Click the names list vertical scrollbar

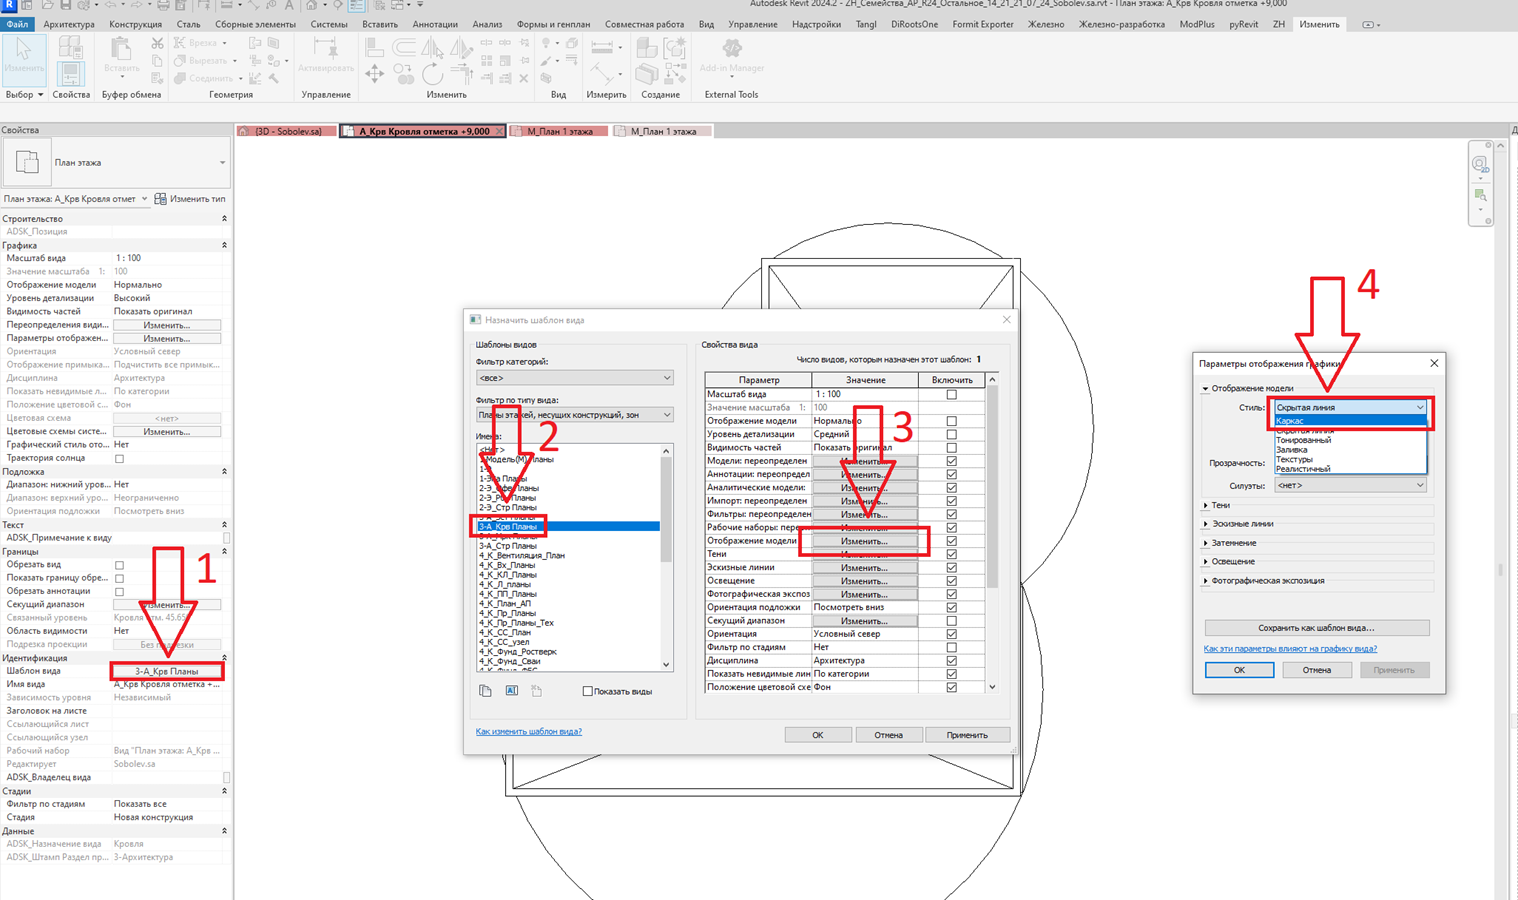(666, 558)
